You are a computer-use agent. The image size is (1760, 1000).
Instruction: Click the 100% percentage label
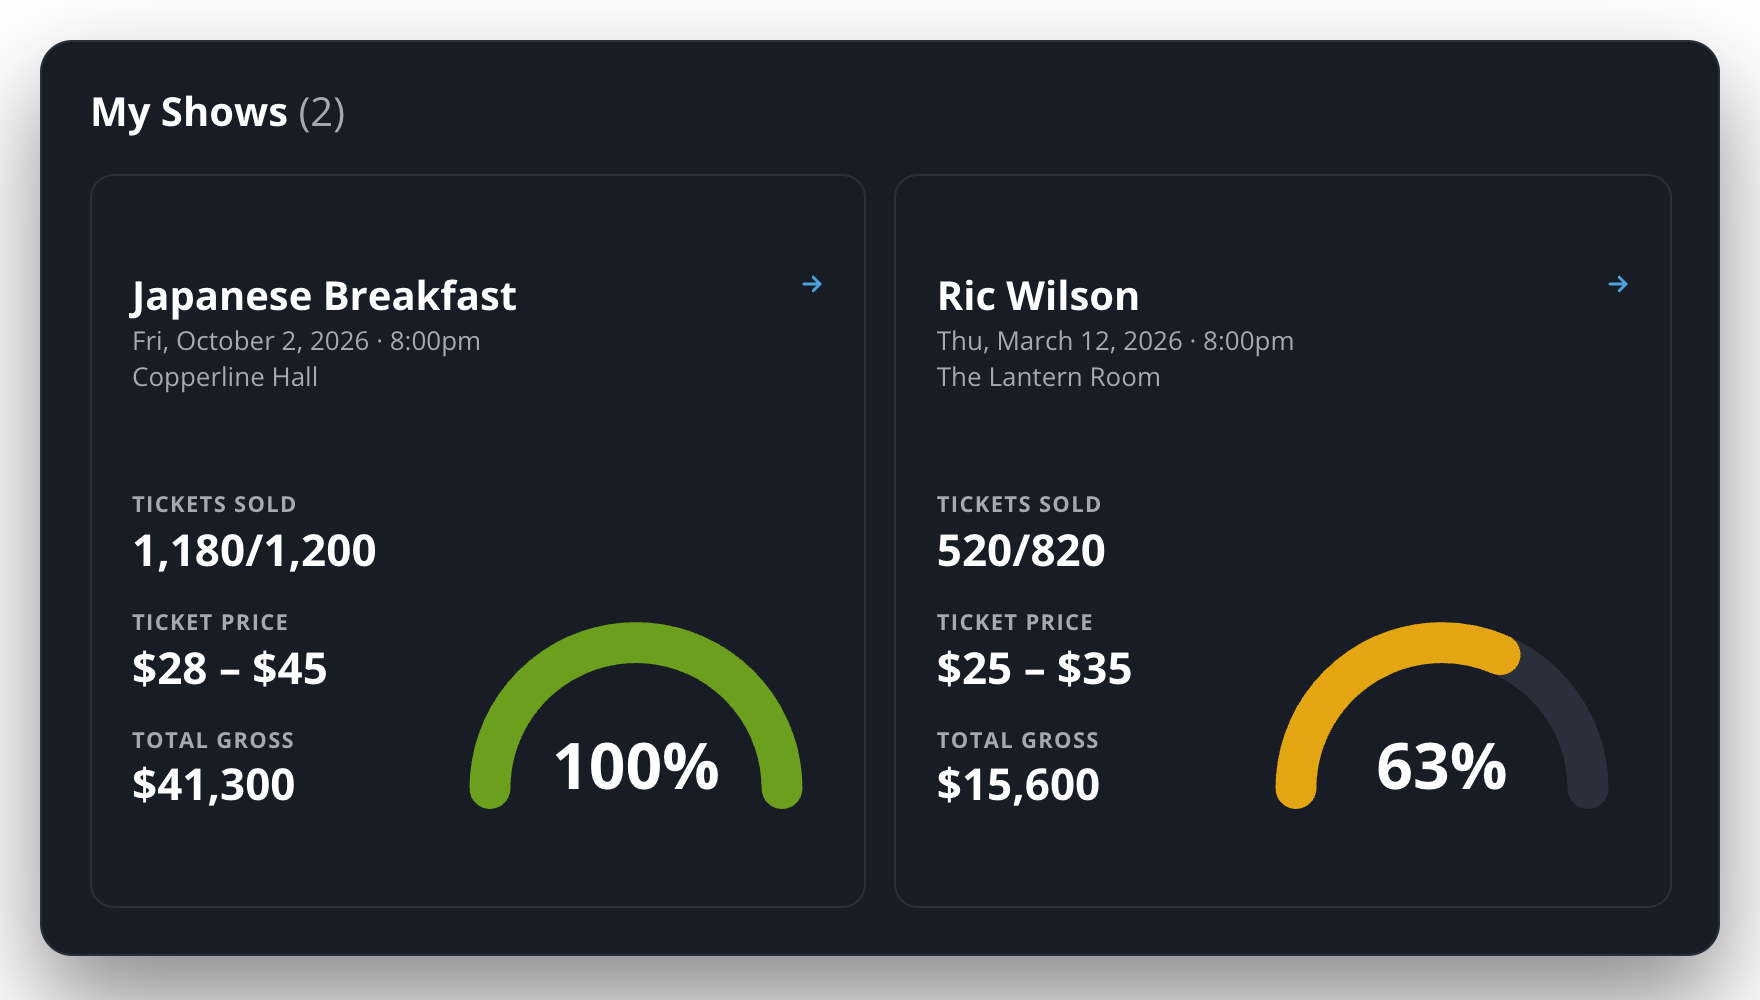coord(636,767)
